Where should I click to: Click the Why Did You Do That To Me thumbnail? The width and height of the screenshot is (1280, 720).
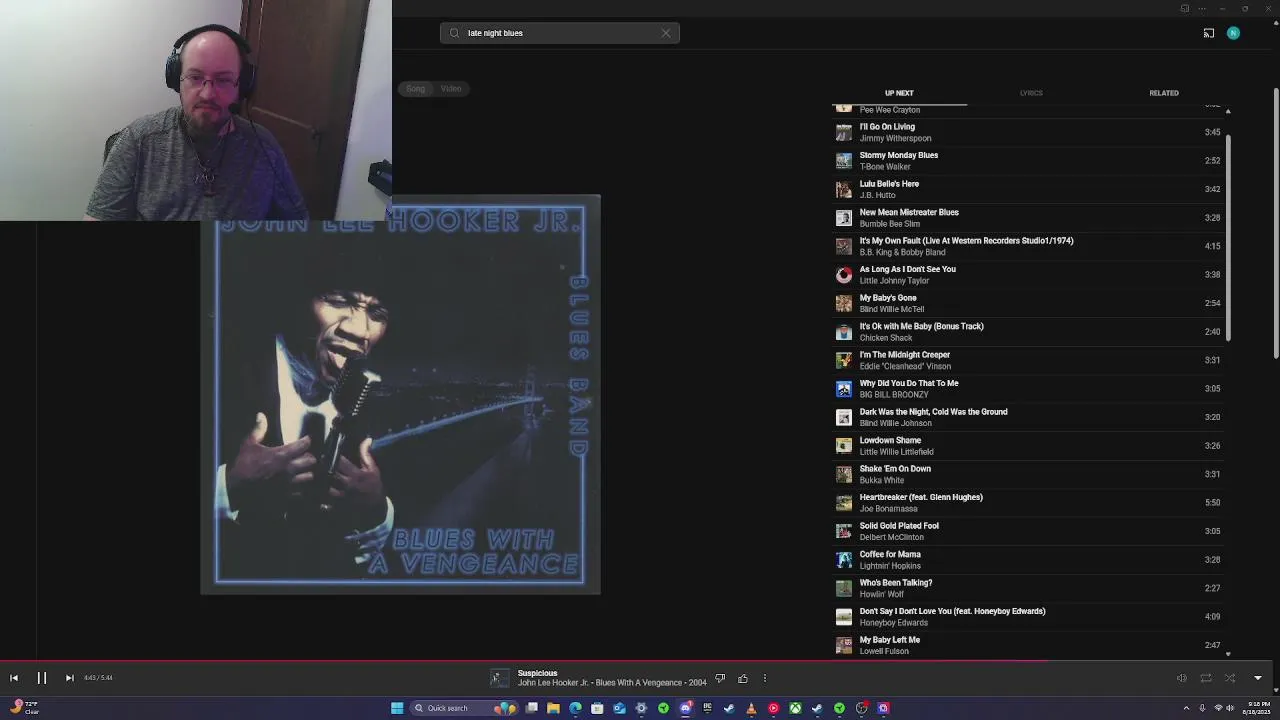point(844,389)
